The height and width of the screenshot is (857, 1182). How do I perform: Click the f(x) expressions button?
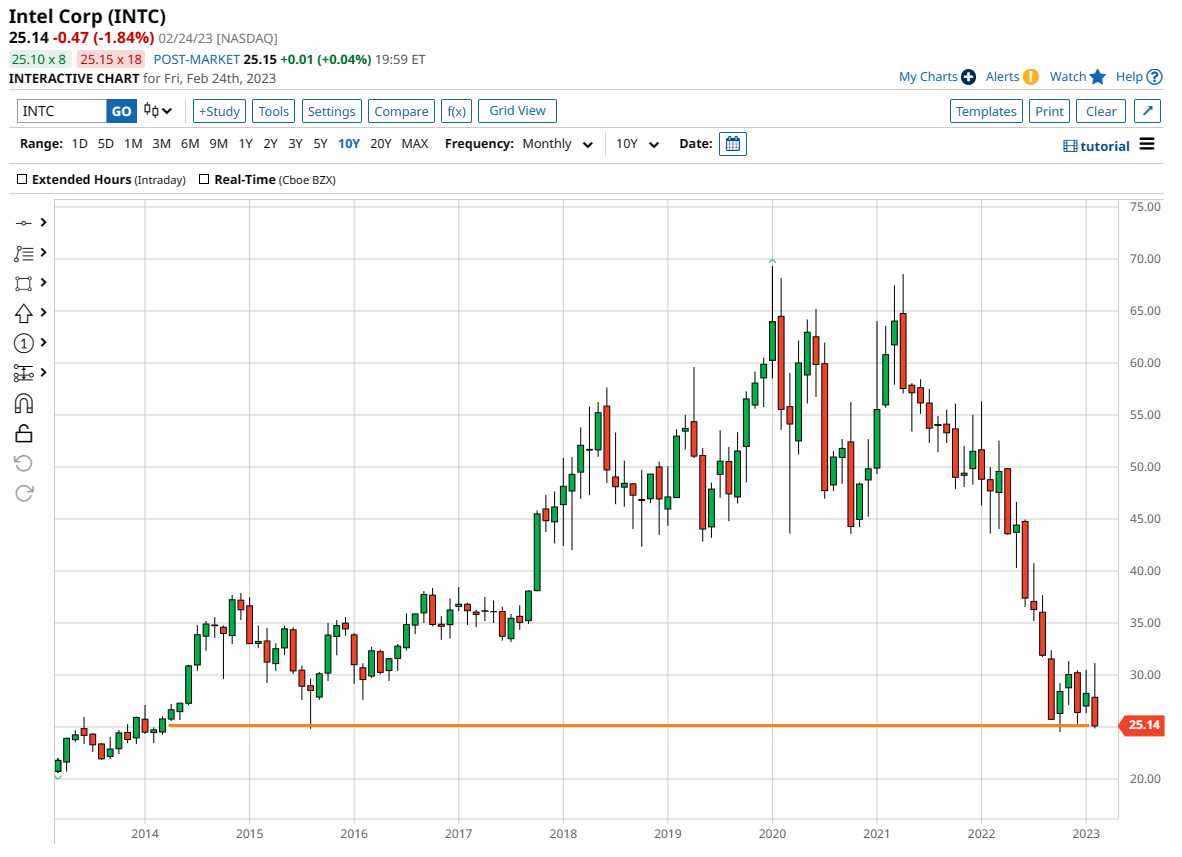457,112
